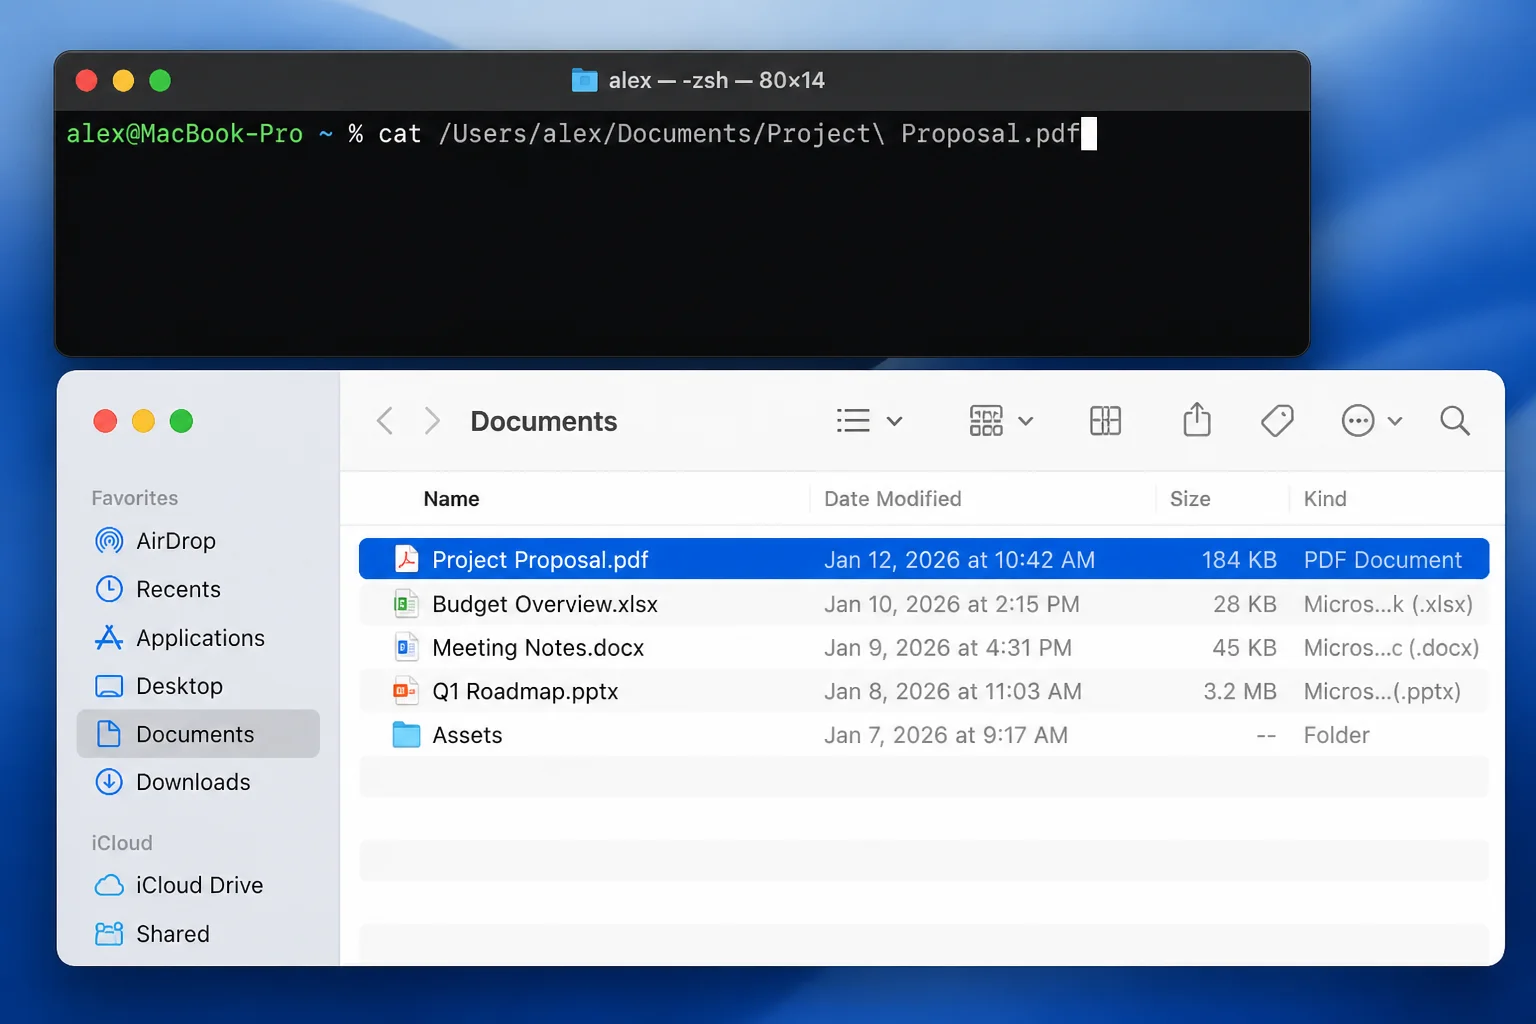This screenshot has height=1024, width=1536.
Task: Open AirDrop in the sidebar
Action: pyautogui.click(x=198, y=541)
